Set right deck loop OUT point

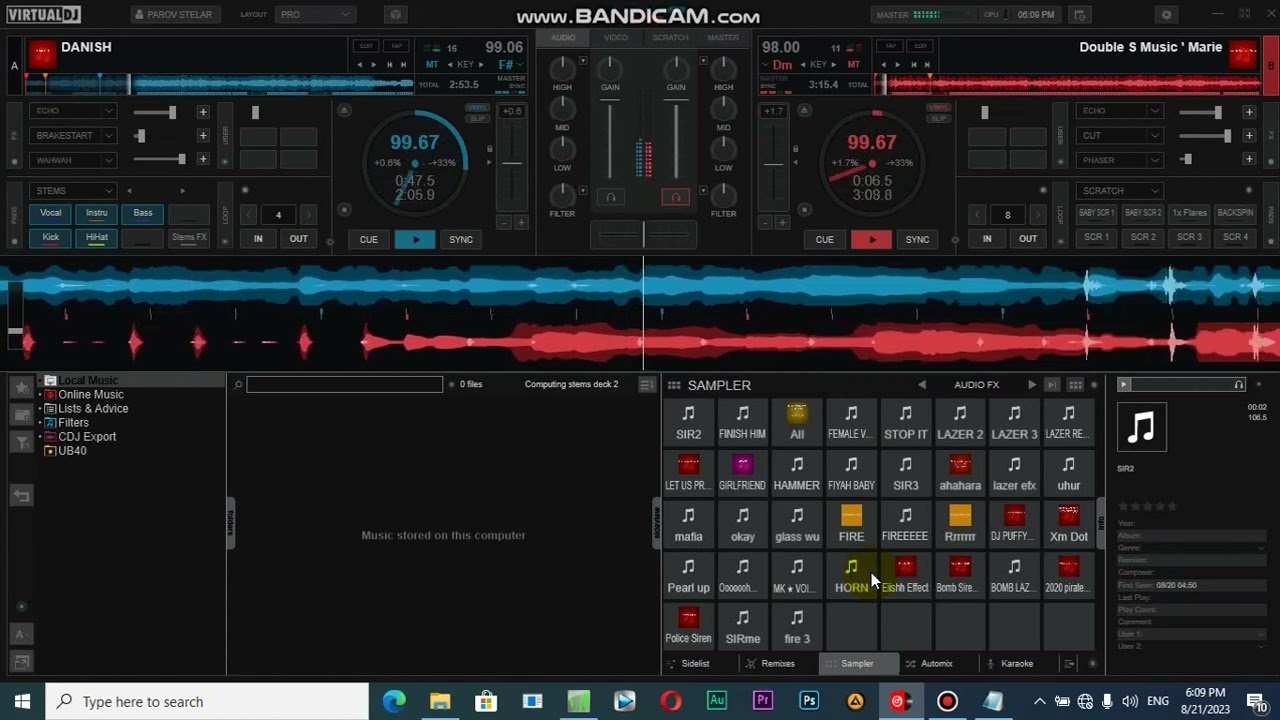coord(1028,239)
